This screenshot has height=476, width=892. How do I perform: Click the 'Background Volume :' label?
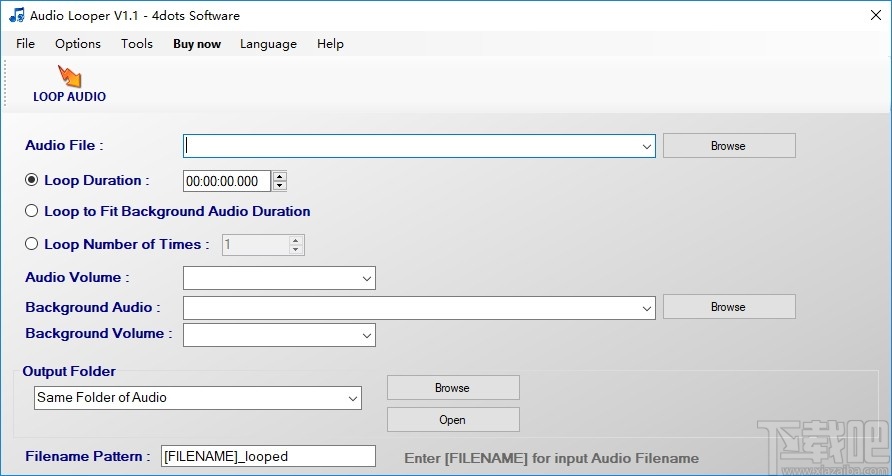(x=98, y=333)
